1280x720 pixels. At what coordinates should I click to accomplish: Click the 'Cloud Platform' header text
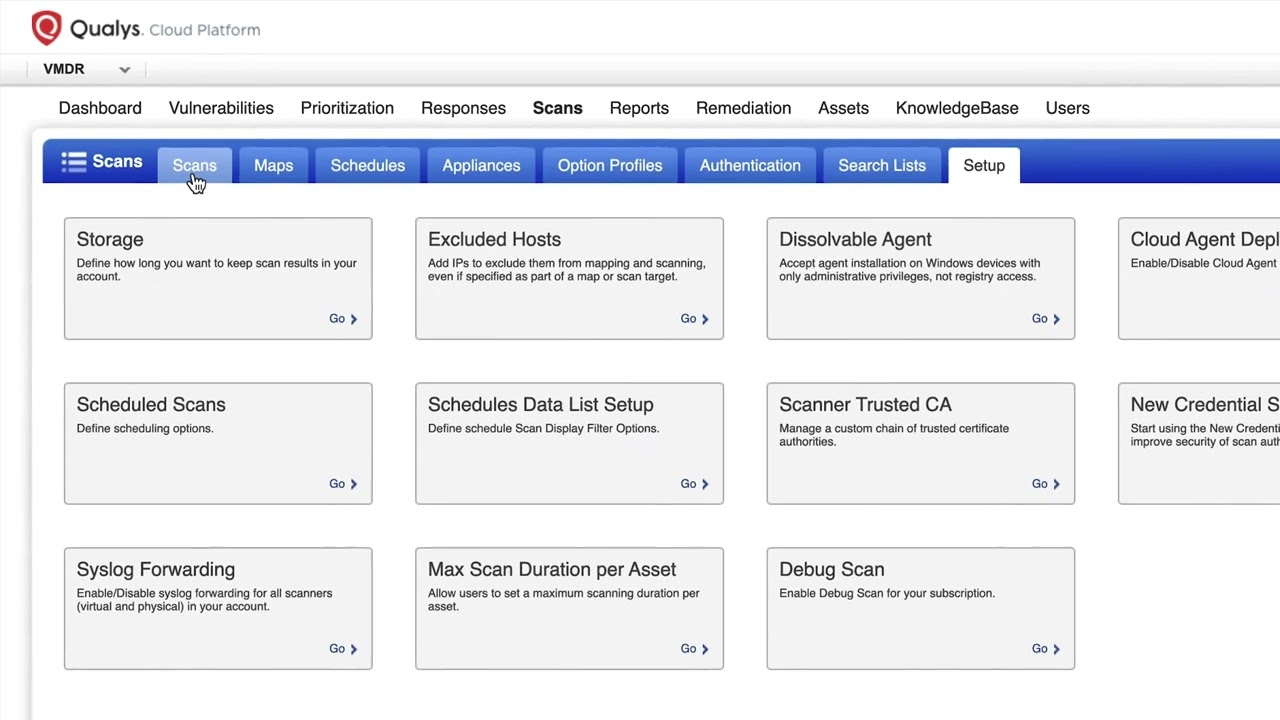pos(204,30)
